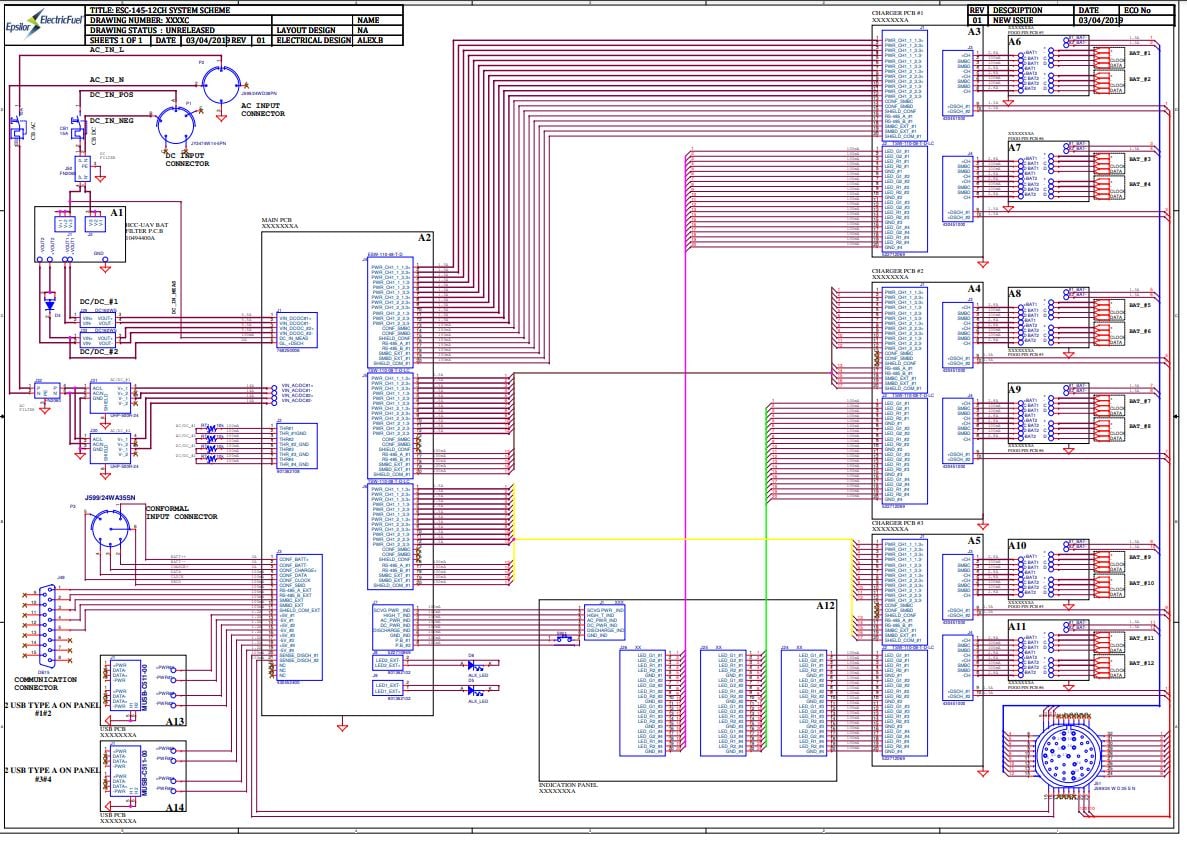
Task: Click the A3 charger PCB designator
Action: click(x=973, y=32)
